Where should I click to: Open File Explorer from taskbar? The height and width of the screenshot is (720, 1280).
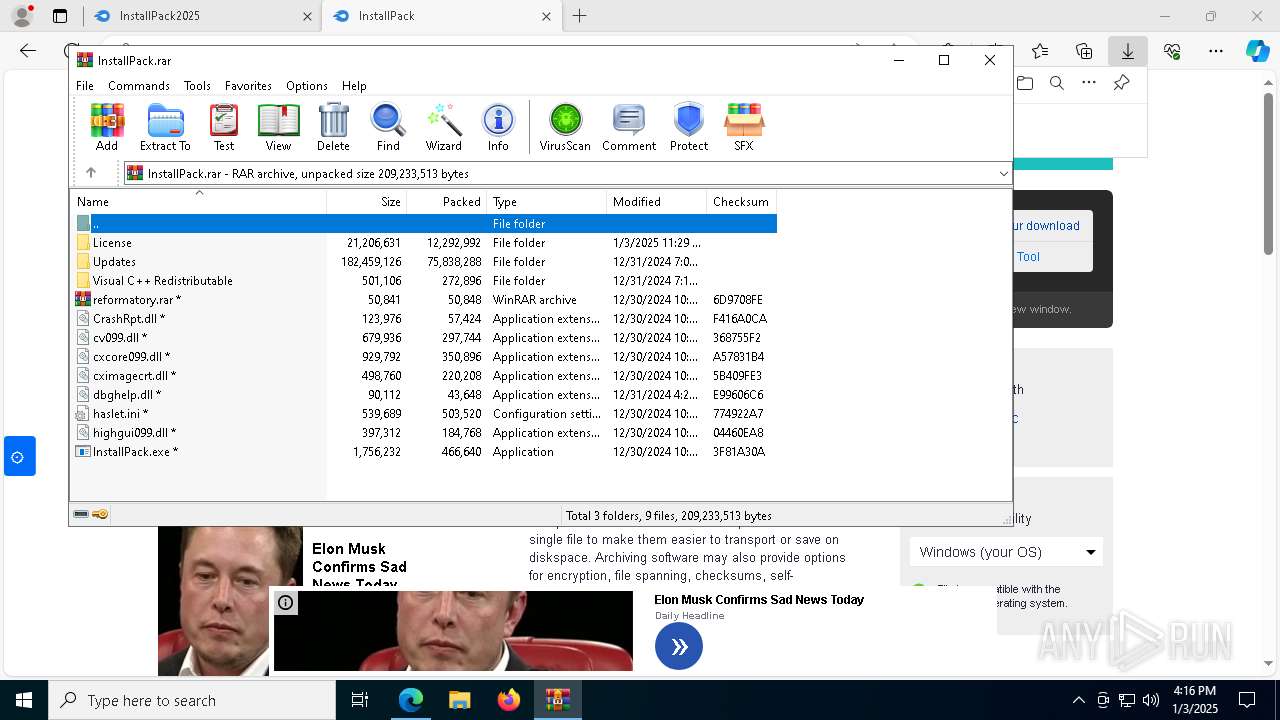tap(459, 700)
